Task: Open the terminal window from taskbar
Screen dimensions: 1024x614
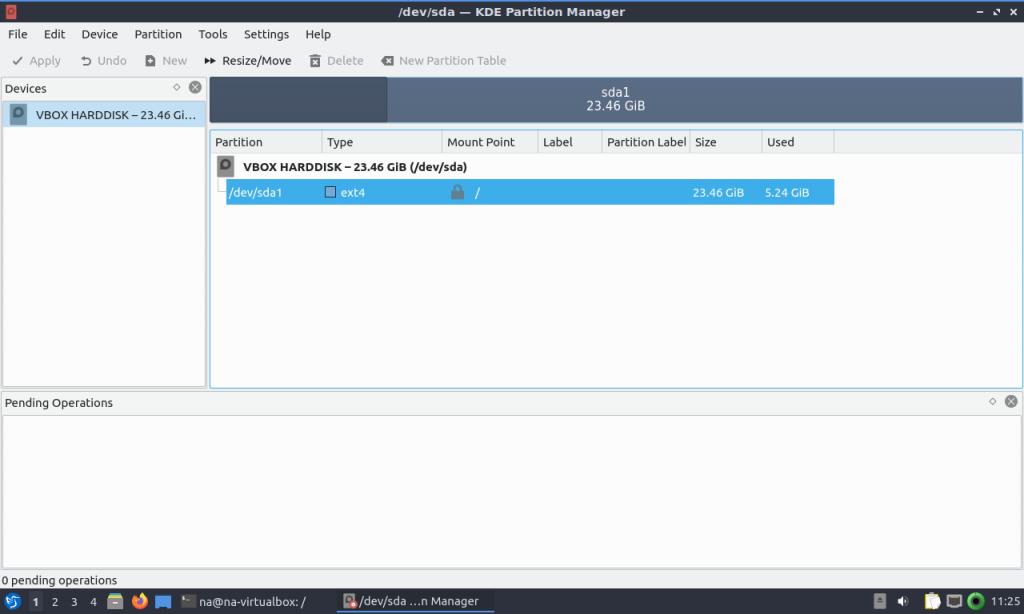Action: point(244,602)
